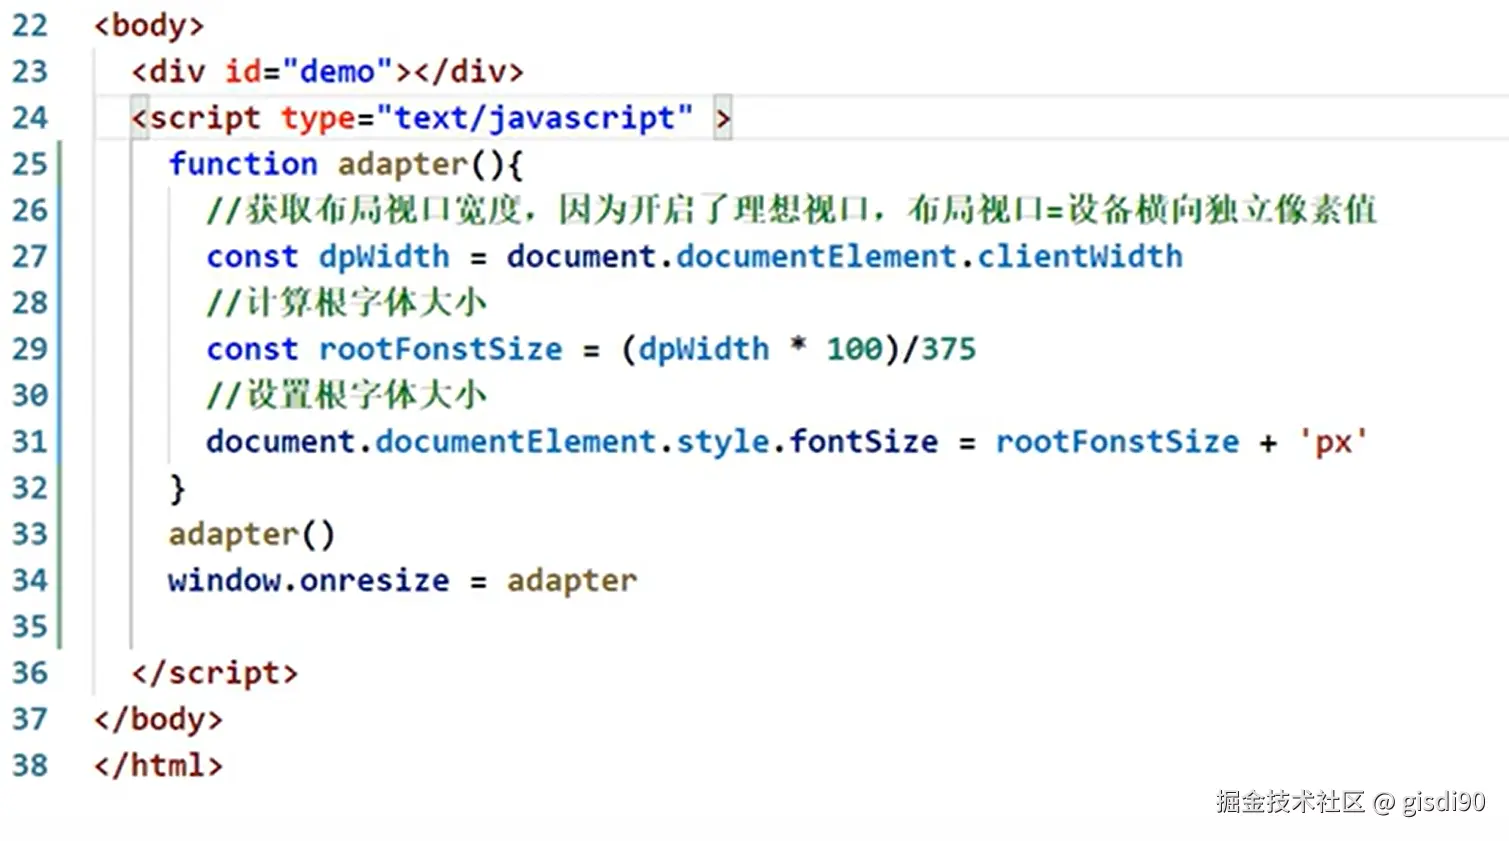This screenshot has width=1509, height=841.
Task: Click the word function on line 25
Action: [x=243, y=163]
